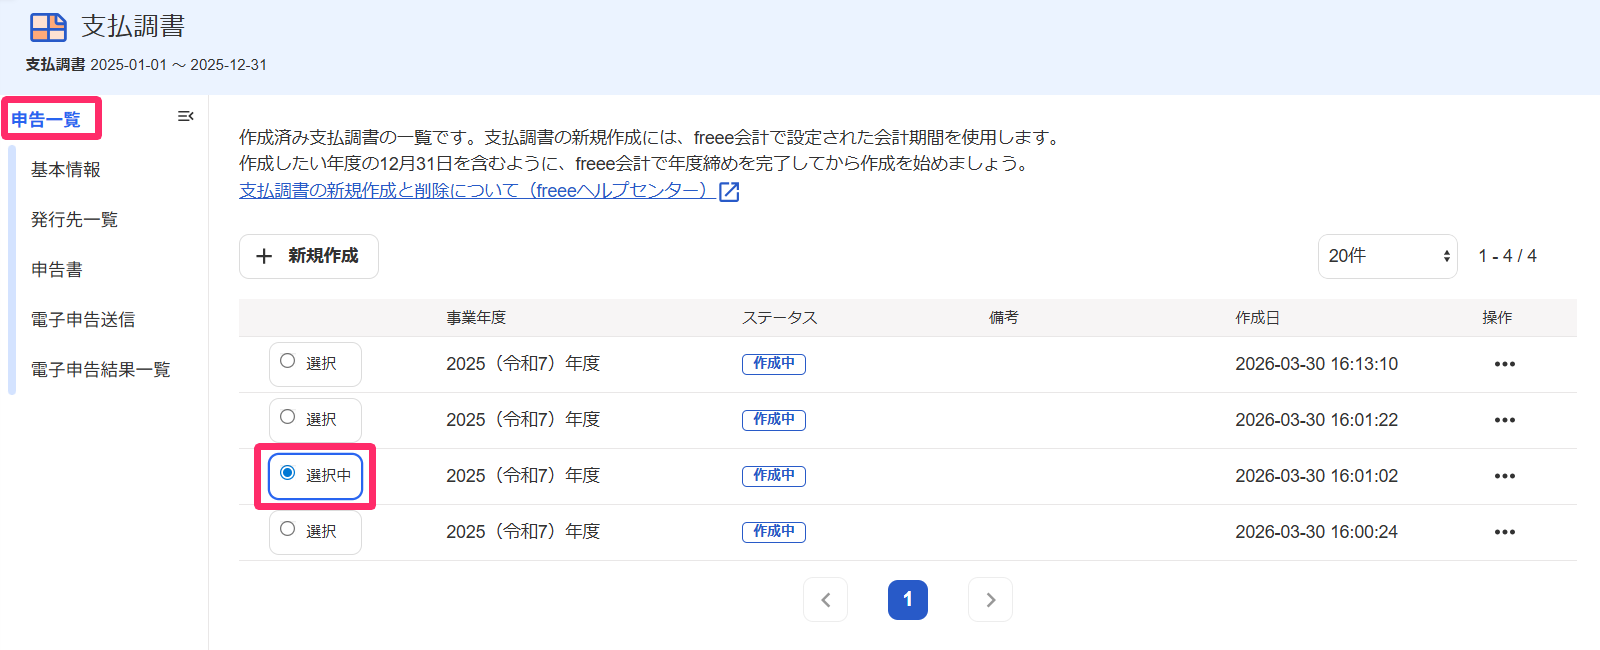This screenshot has height=650, width=1600.
Task: Click the 支払調書 app logo icon
Action: (48, 27)
